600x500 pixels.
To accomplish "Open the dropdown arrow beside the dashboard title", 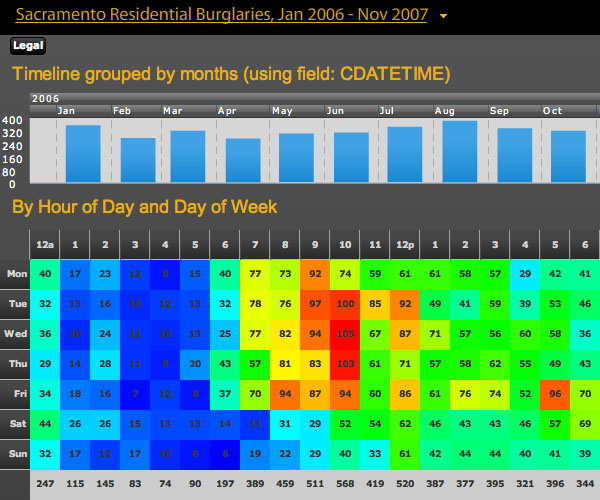I will 443,16.
